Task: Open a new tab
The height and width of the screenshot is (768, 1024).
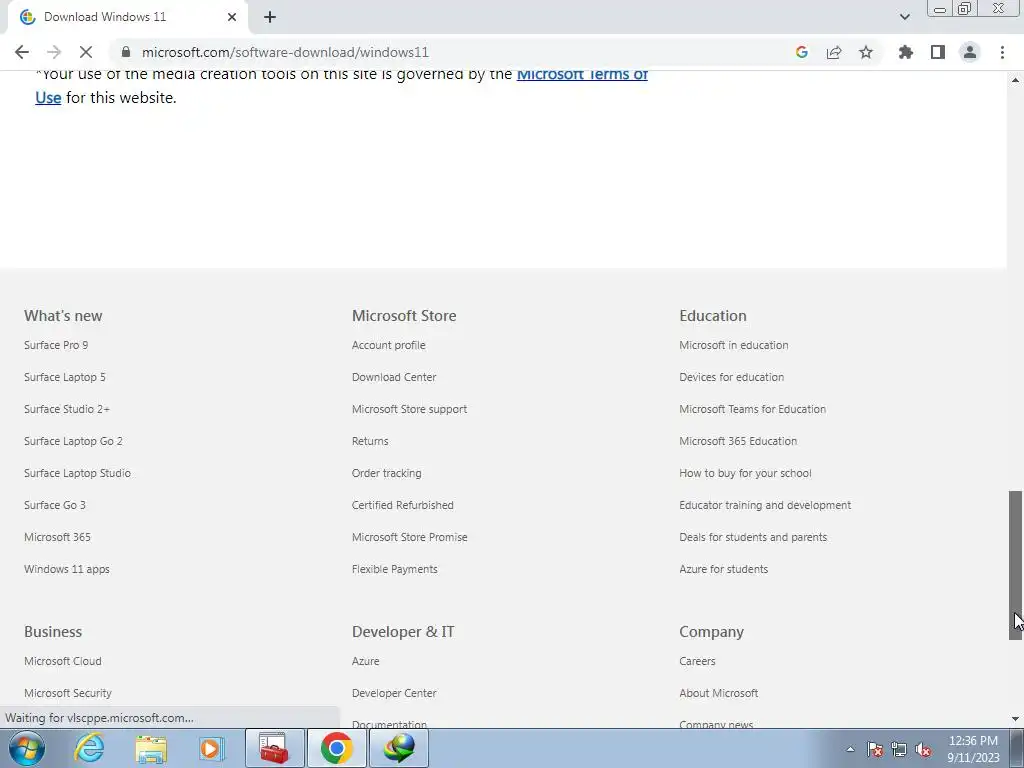Action: coord(270,17)
